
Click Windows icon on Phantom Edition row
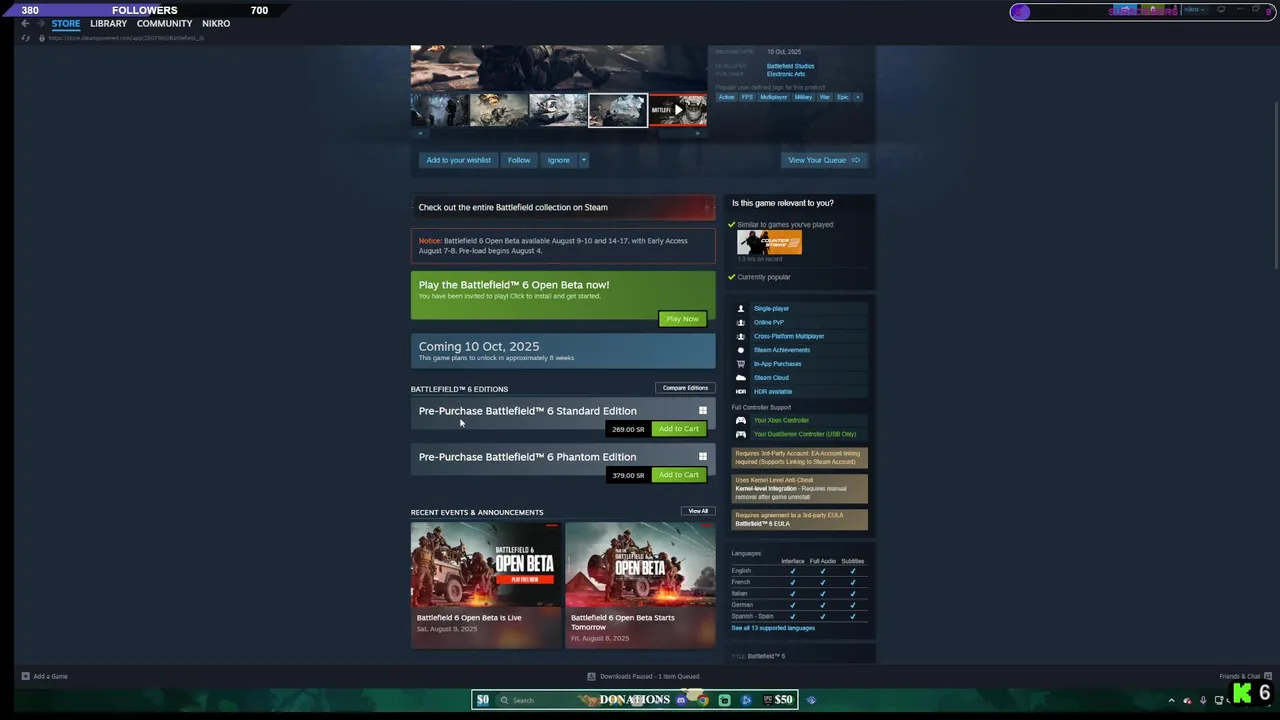(703, 457)
